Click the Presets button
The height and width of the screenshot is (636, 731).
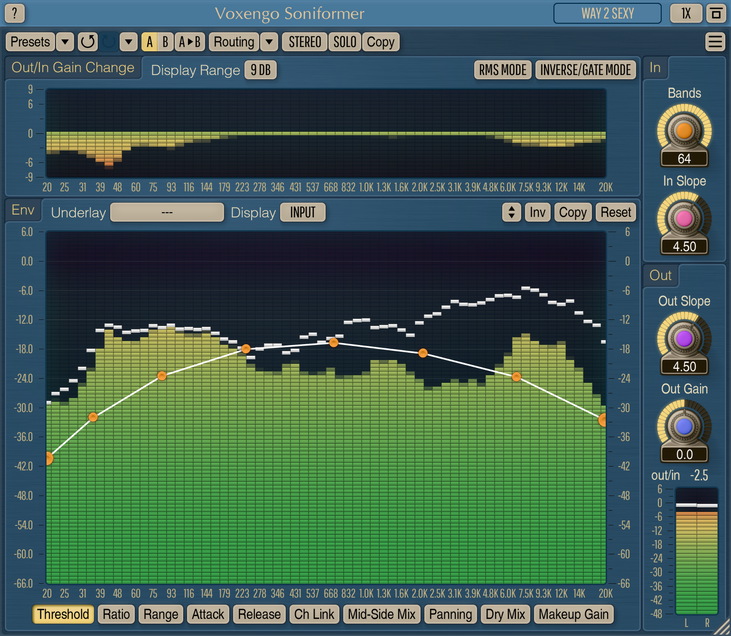point(30,42)
